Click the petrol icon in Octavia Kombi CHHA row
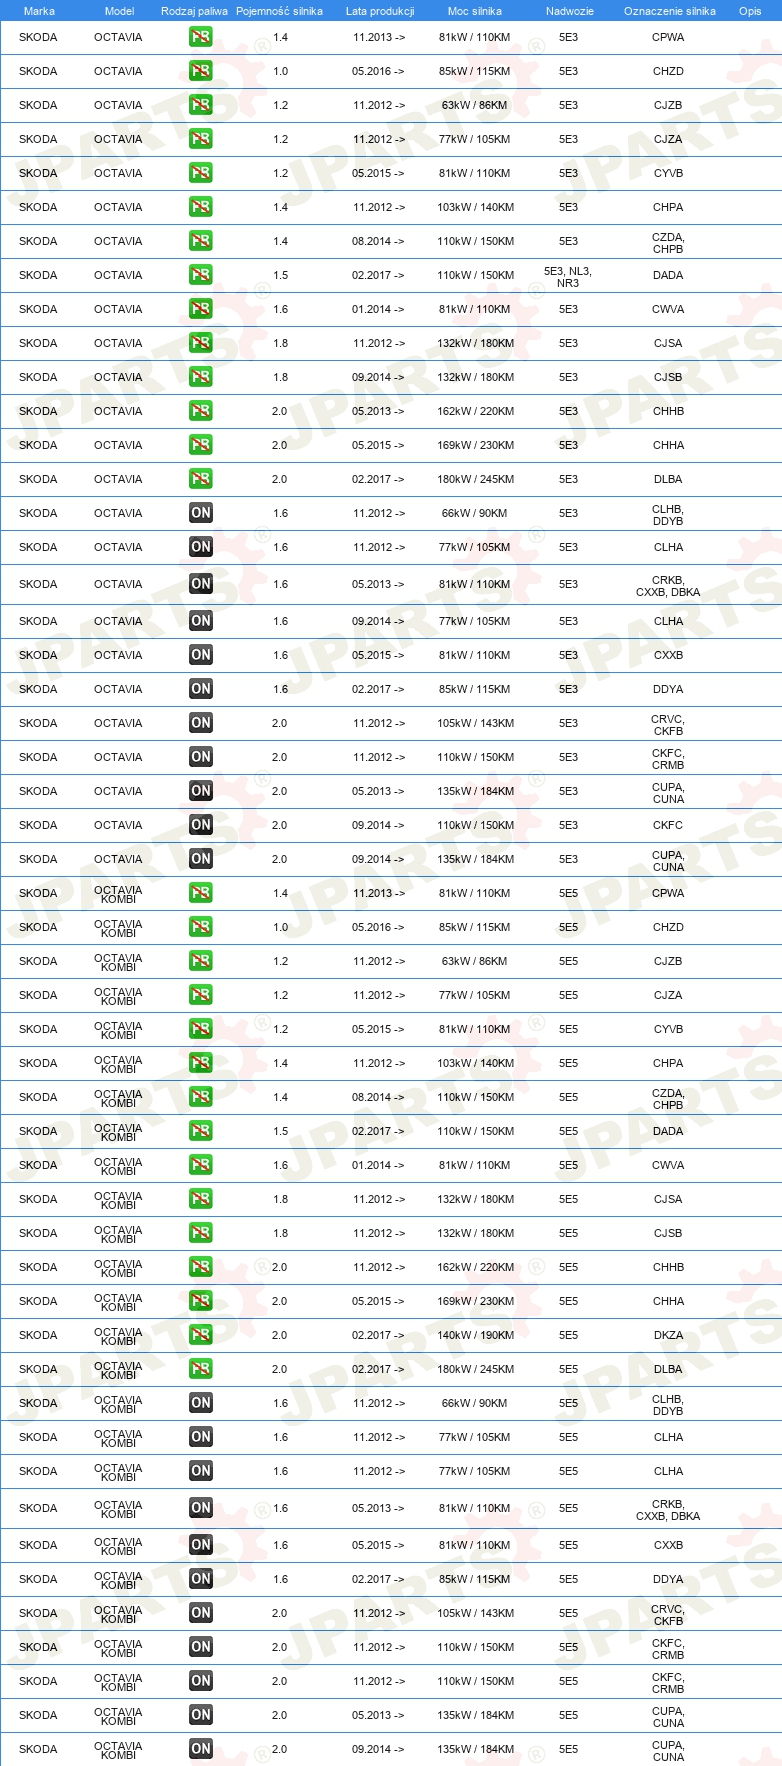This screenshot has height=1766, width=782. tap(201, 1301)
